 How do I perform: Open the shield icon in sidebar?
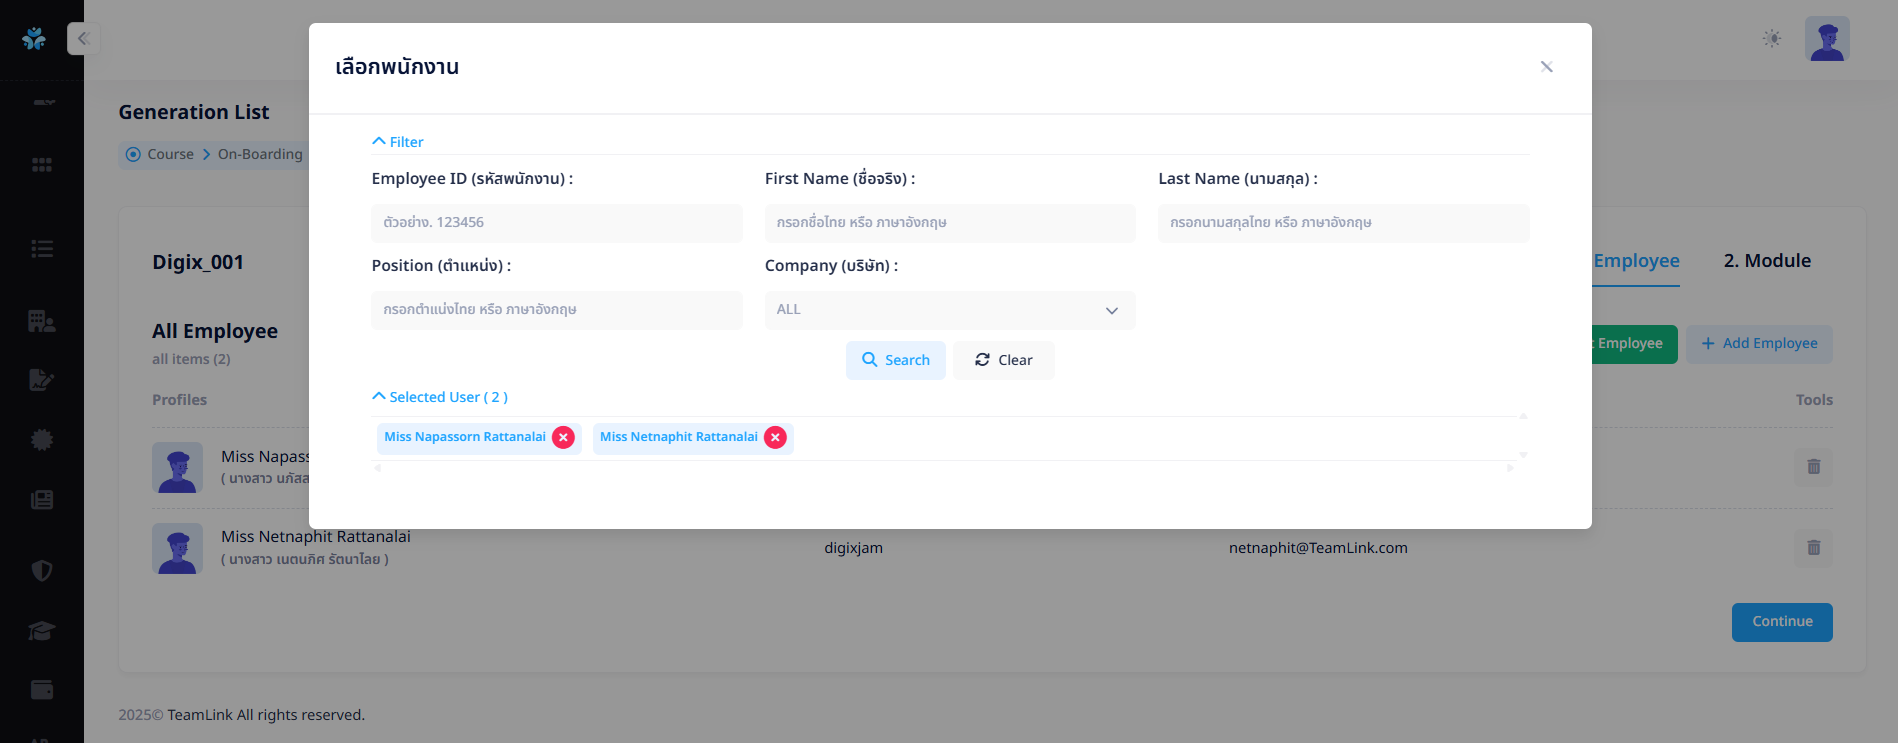point(42,570)
